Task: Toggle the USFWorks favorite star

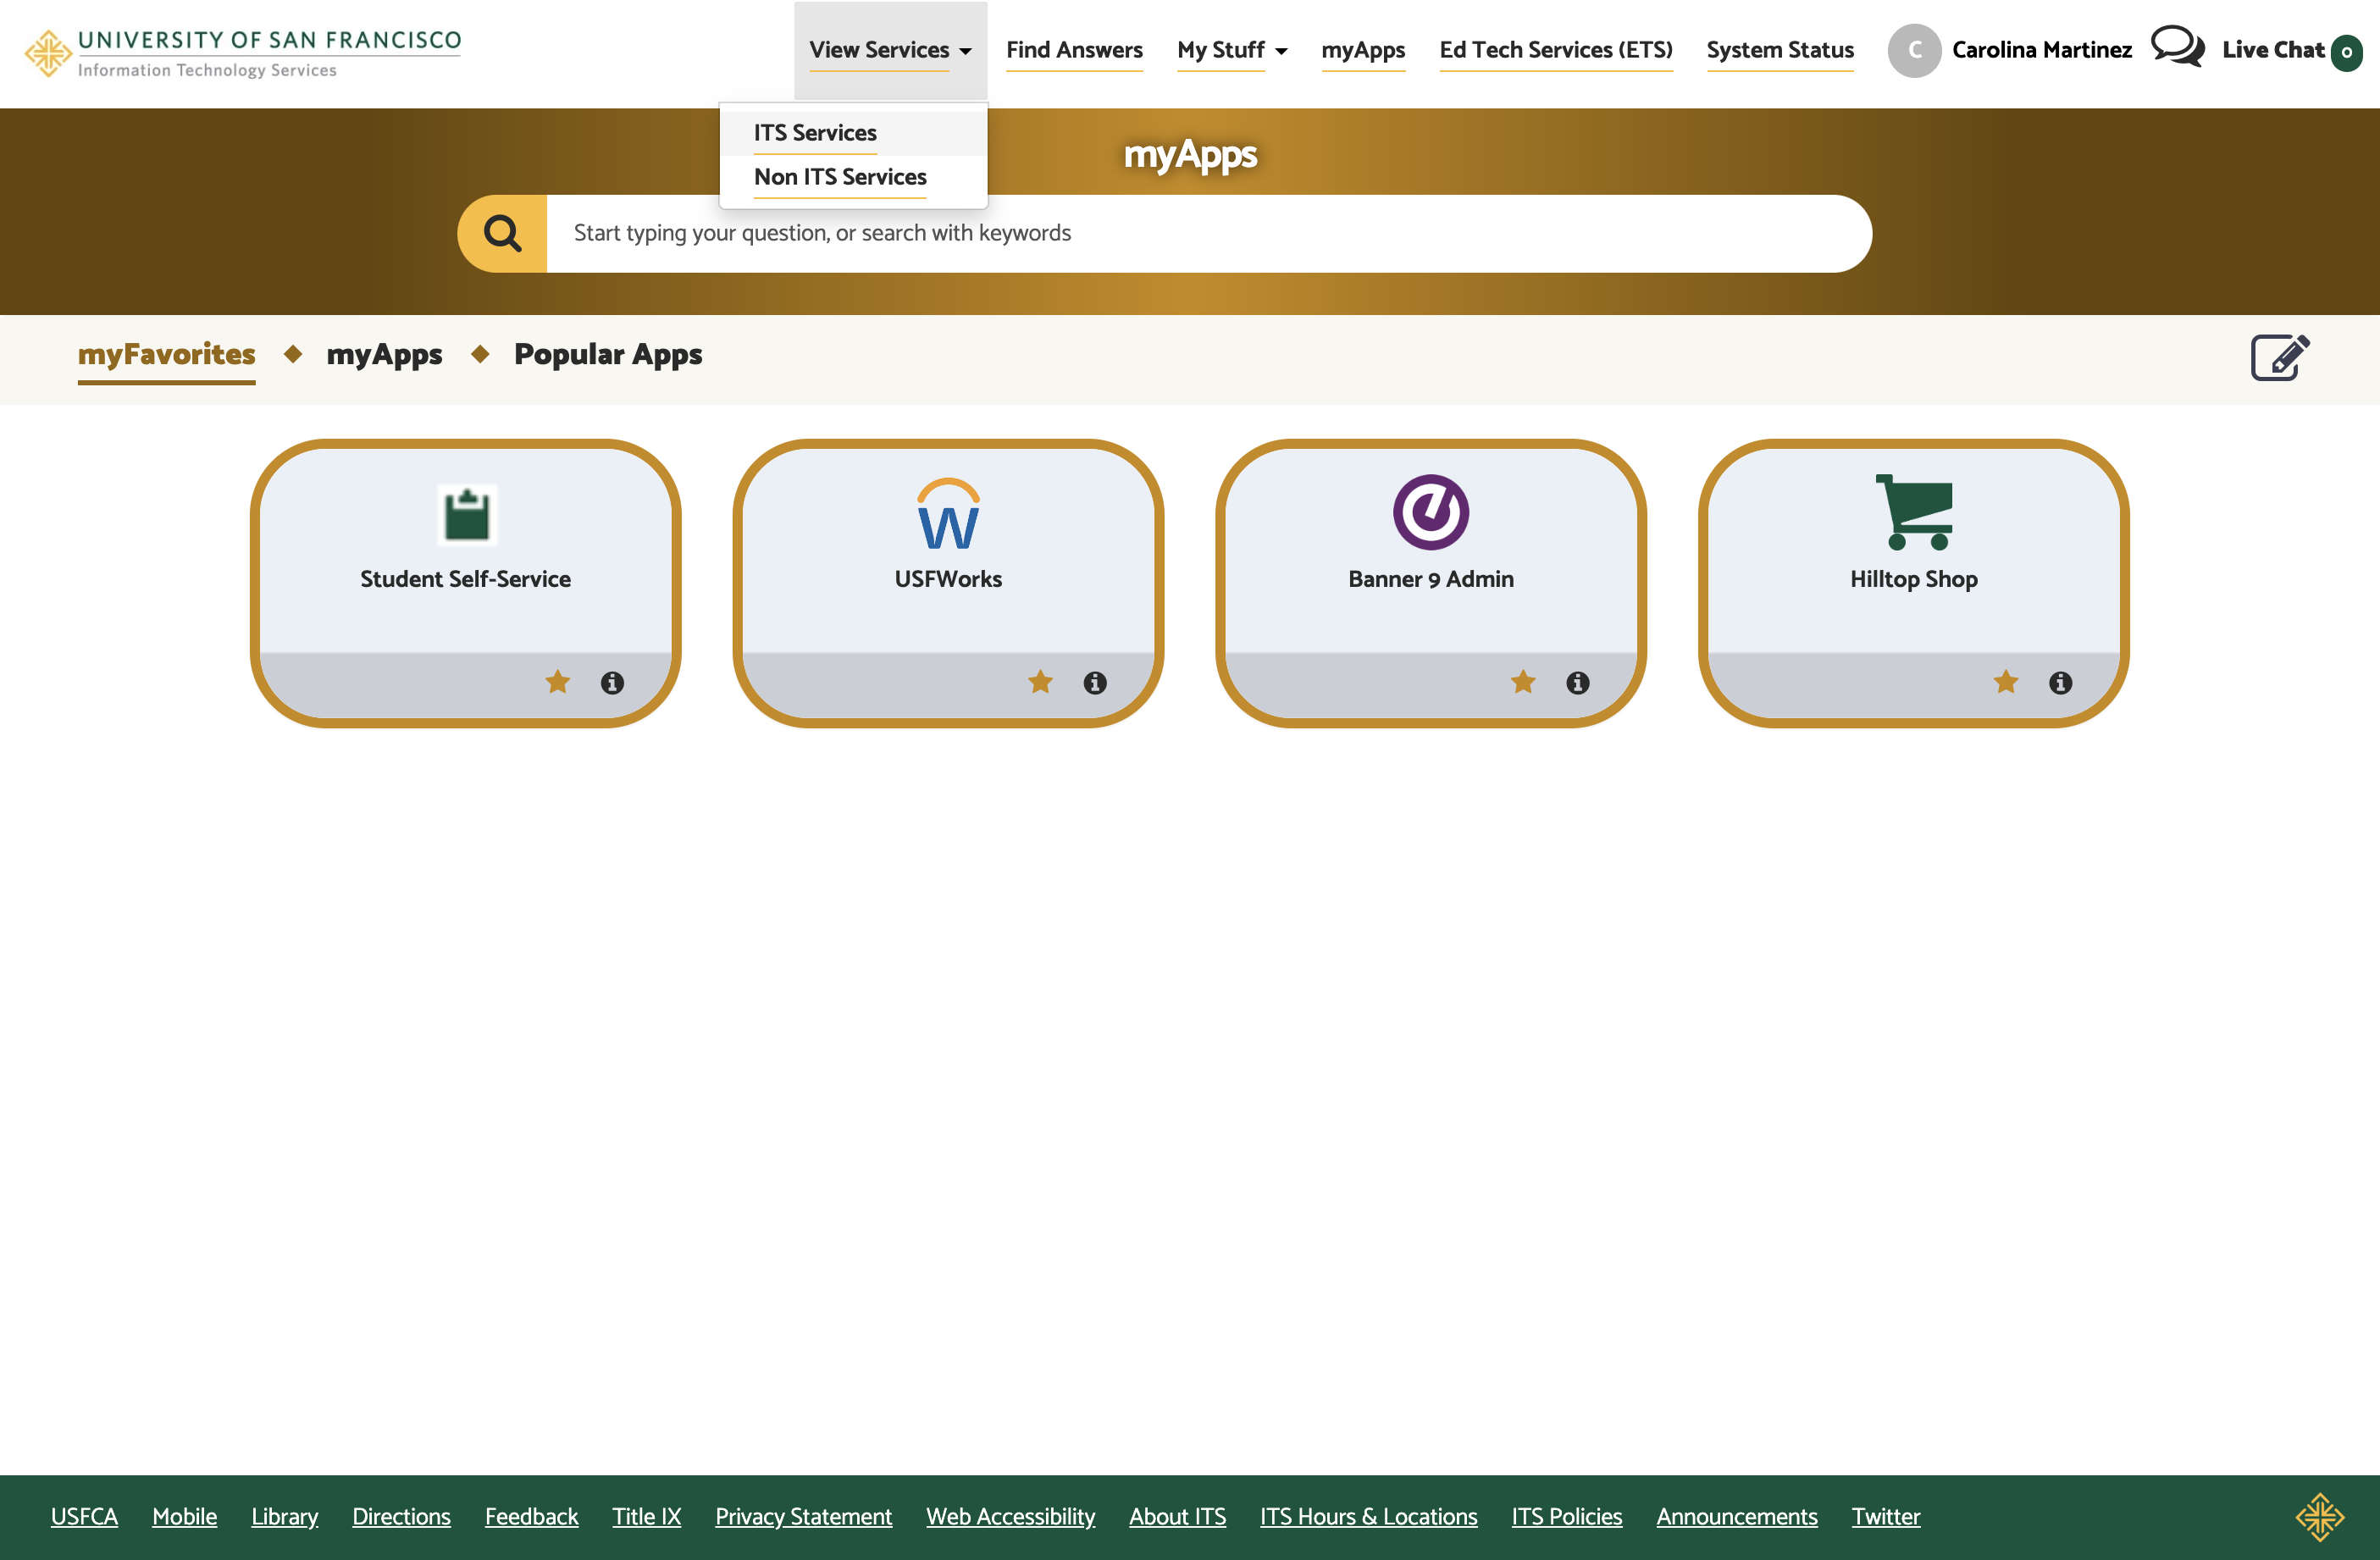Action: coord(1040,682)
